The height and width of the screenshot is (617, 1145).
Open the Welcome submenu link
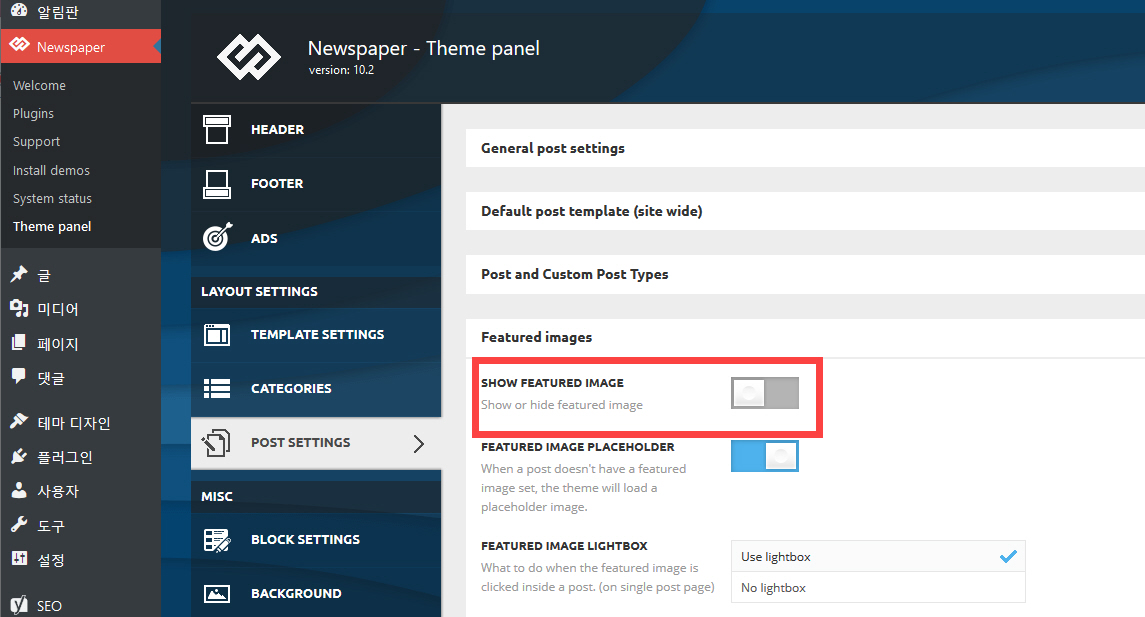[39, 85]
